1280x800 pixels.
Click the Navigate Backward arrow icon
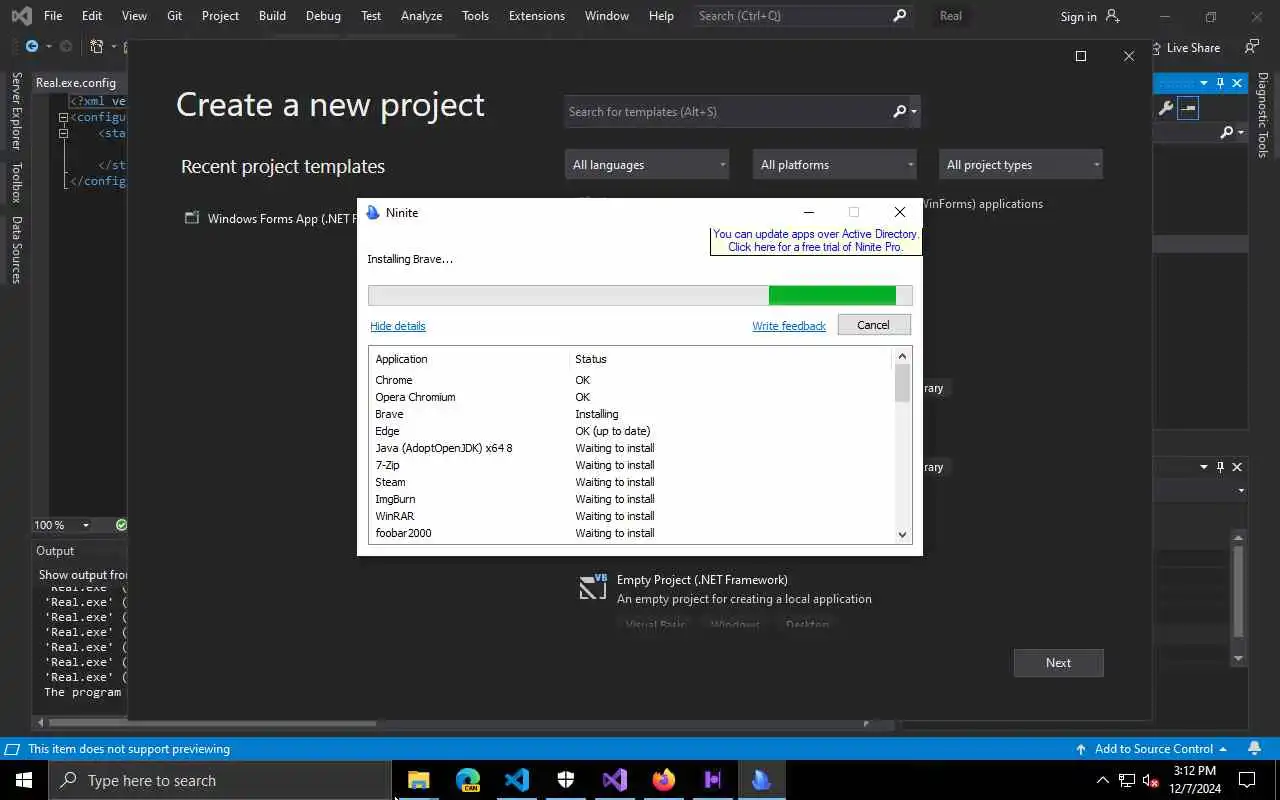coord(32,47)
